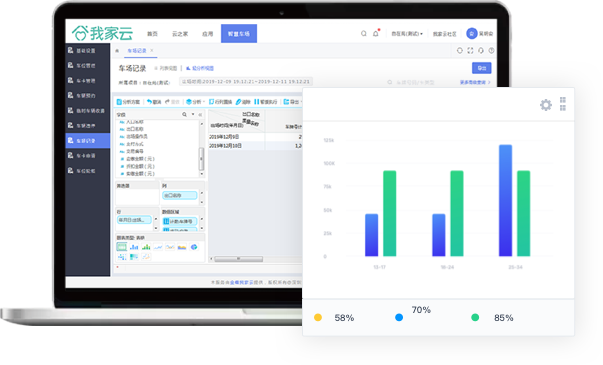Open the project dropdown in top header
The height and width of the screenshot is (365, 603).
point(407,34)
